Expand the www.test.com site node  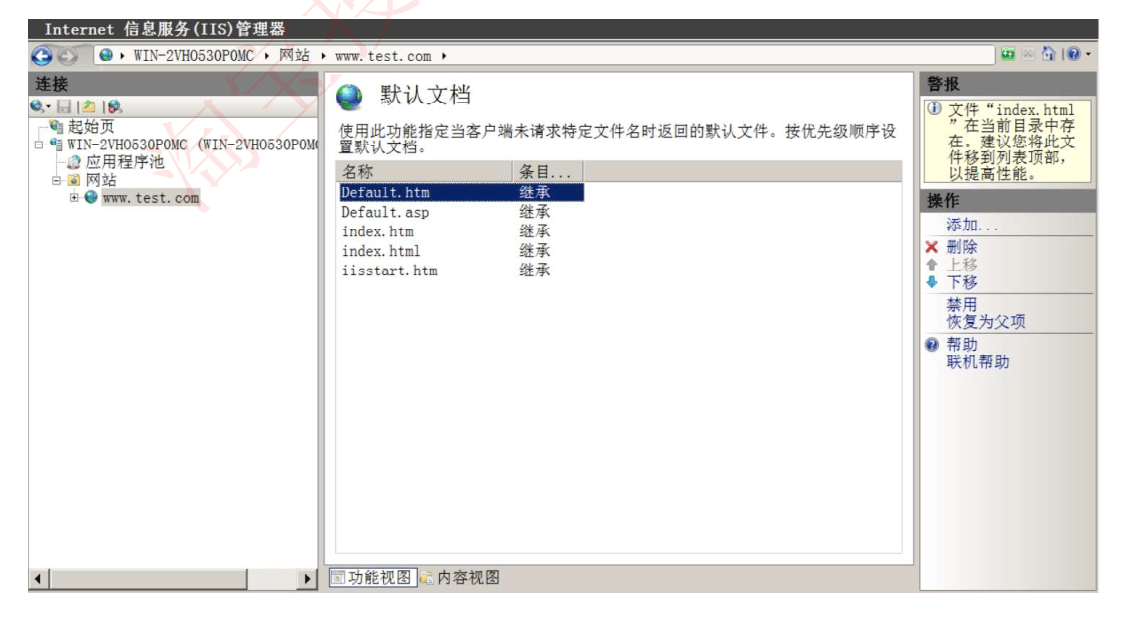[x=74, y=198]
